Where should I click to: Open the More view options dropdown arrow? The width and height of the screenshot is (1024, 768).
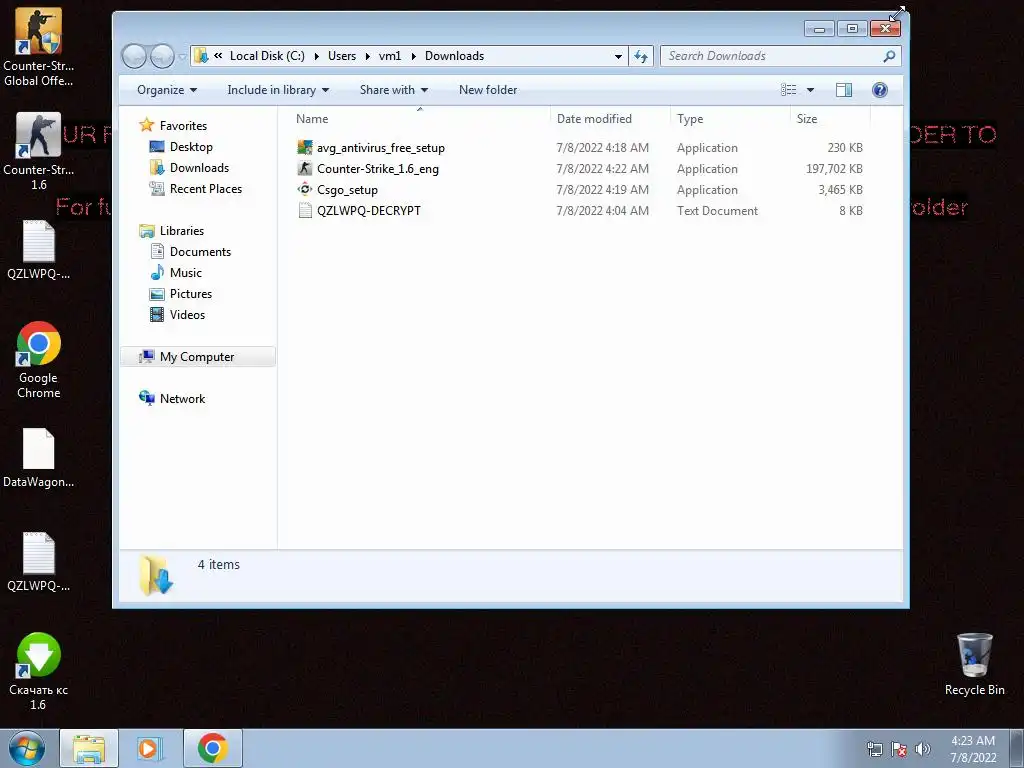pyautogui.click(x=810, y=90)
